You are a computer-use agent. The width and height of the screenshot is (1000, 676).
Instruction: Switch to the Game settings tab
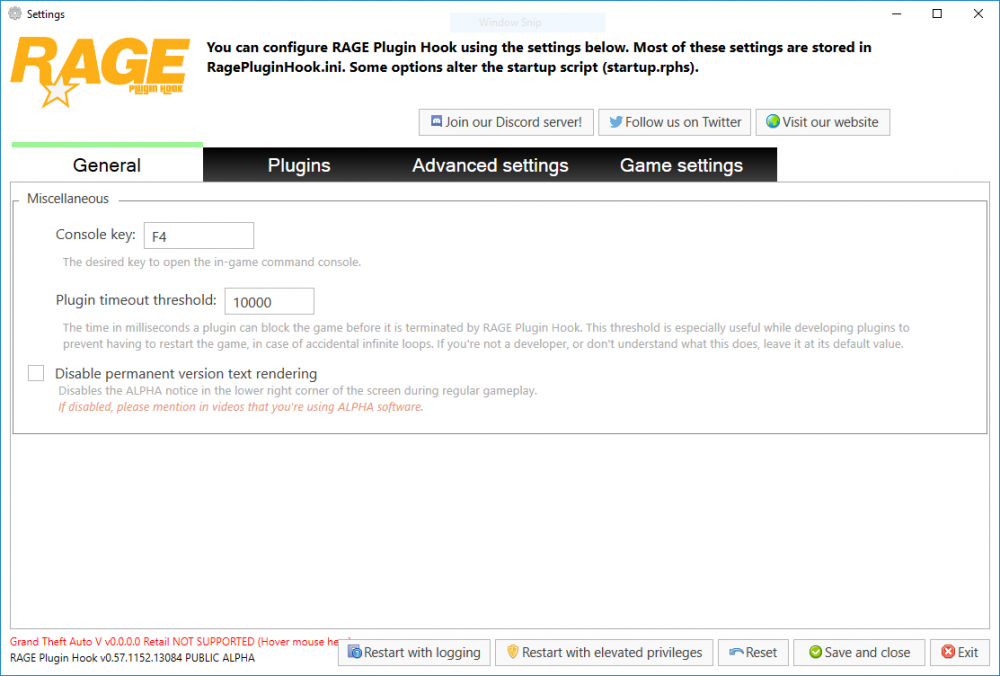point(681,165)
